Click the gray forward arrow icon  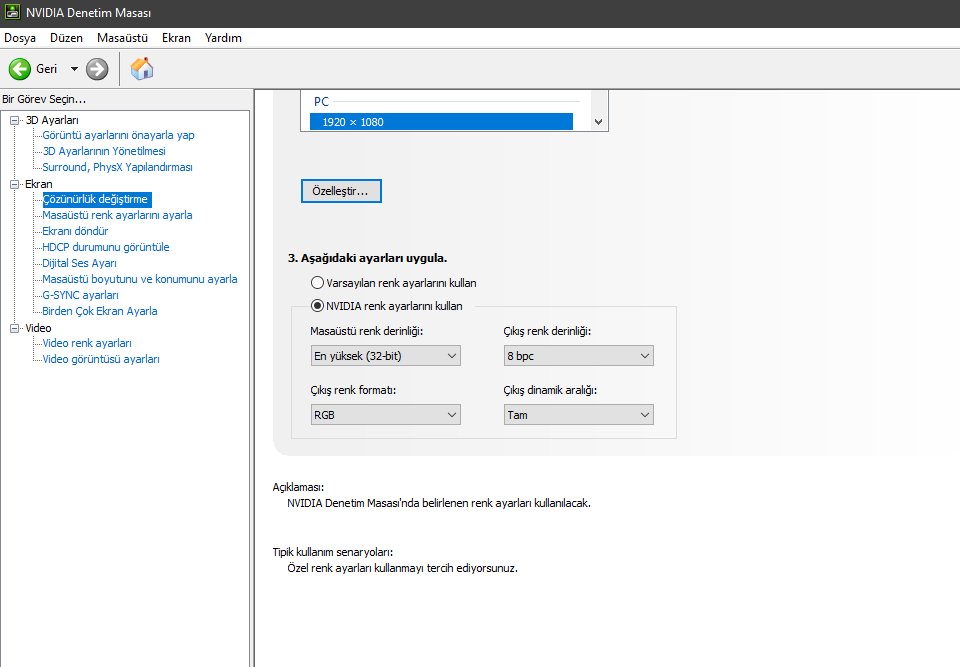point(97,69)
